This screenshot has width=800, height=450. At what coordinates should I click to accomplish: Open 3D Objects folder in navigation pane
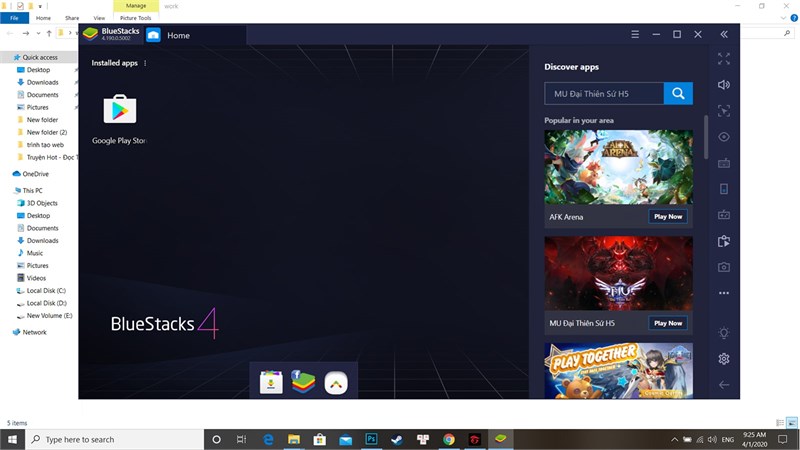click(42, 203)
